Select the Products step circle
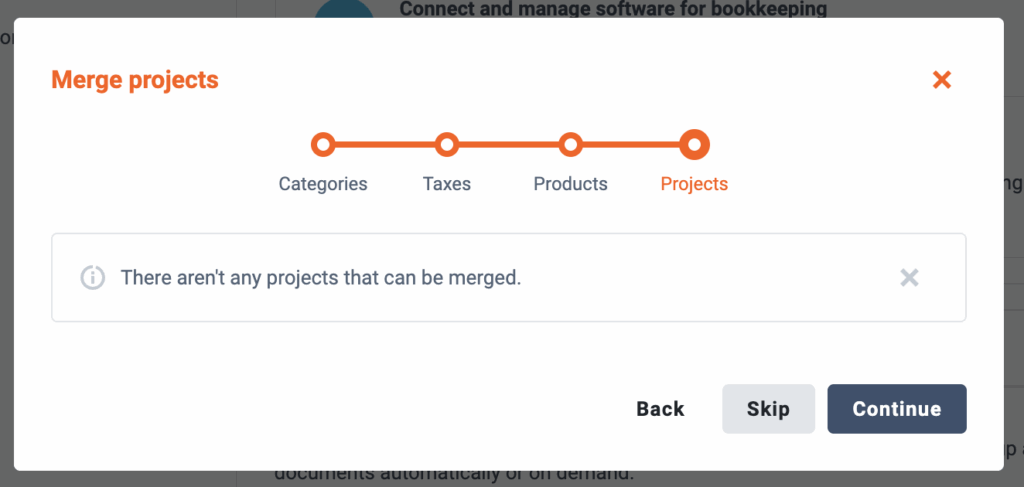The height and width of the screenshot is (487, 1024). point(571,144)
